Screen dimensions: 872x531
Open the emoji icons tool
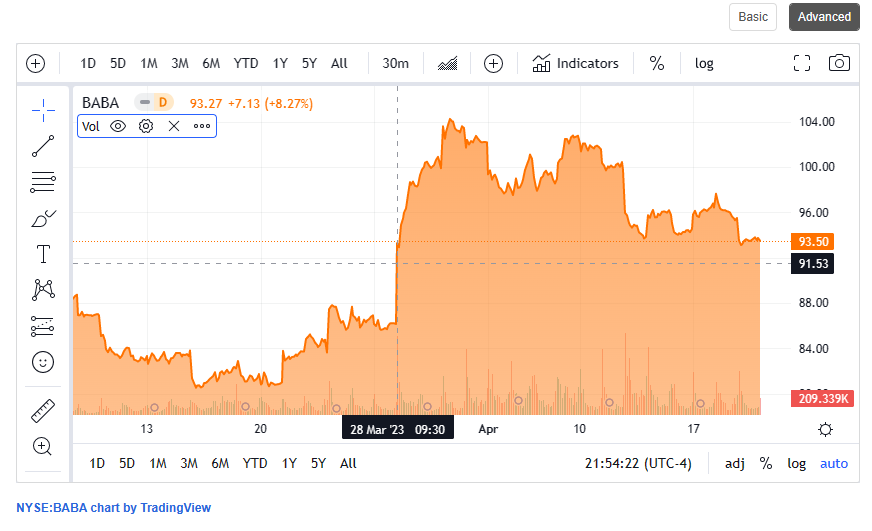coord(43,361)
